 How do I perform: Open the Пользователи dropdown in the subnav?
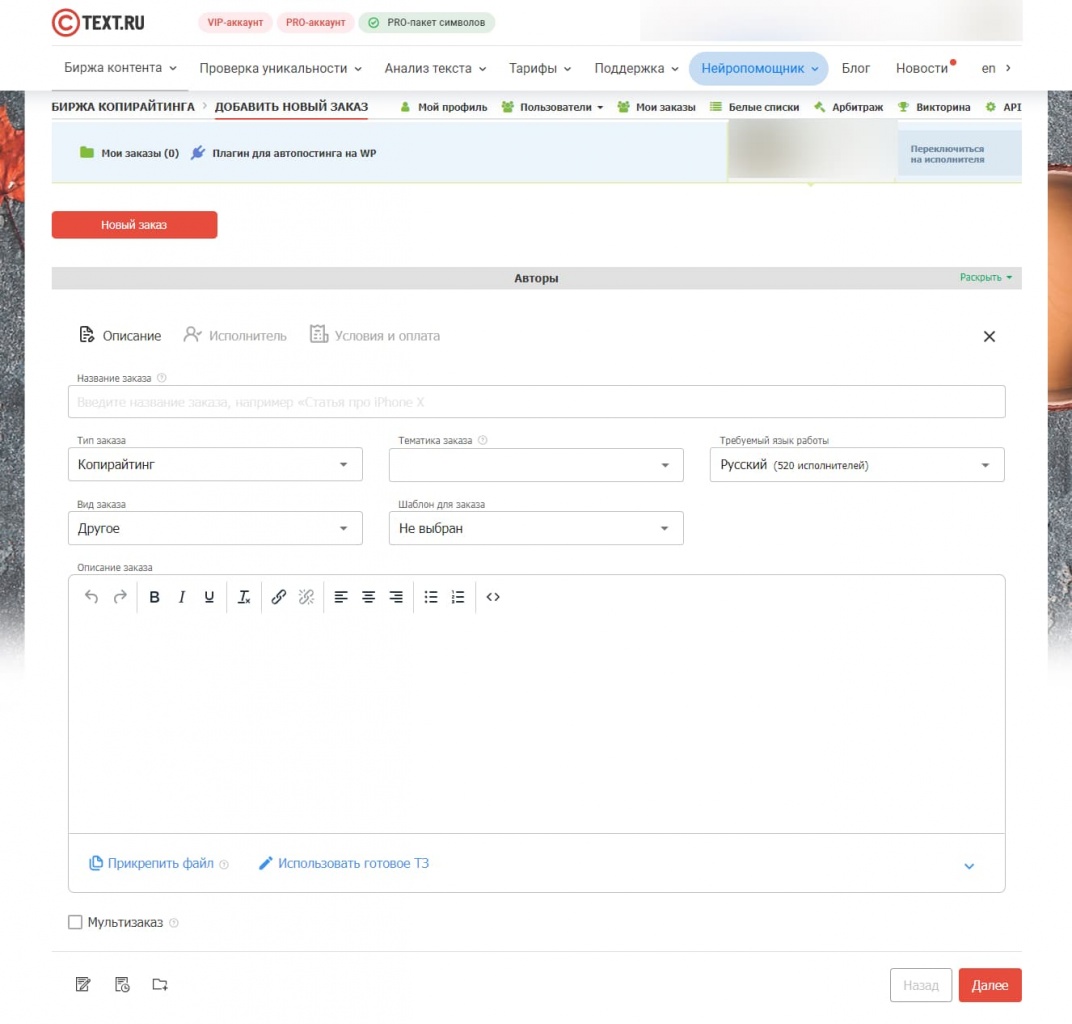[x=552, y=107]
